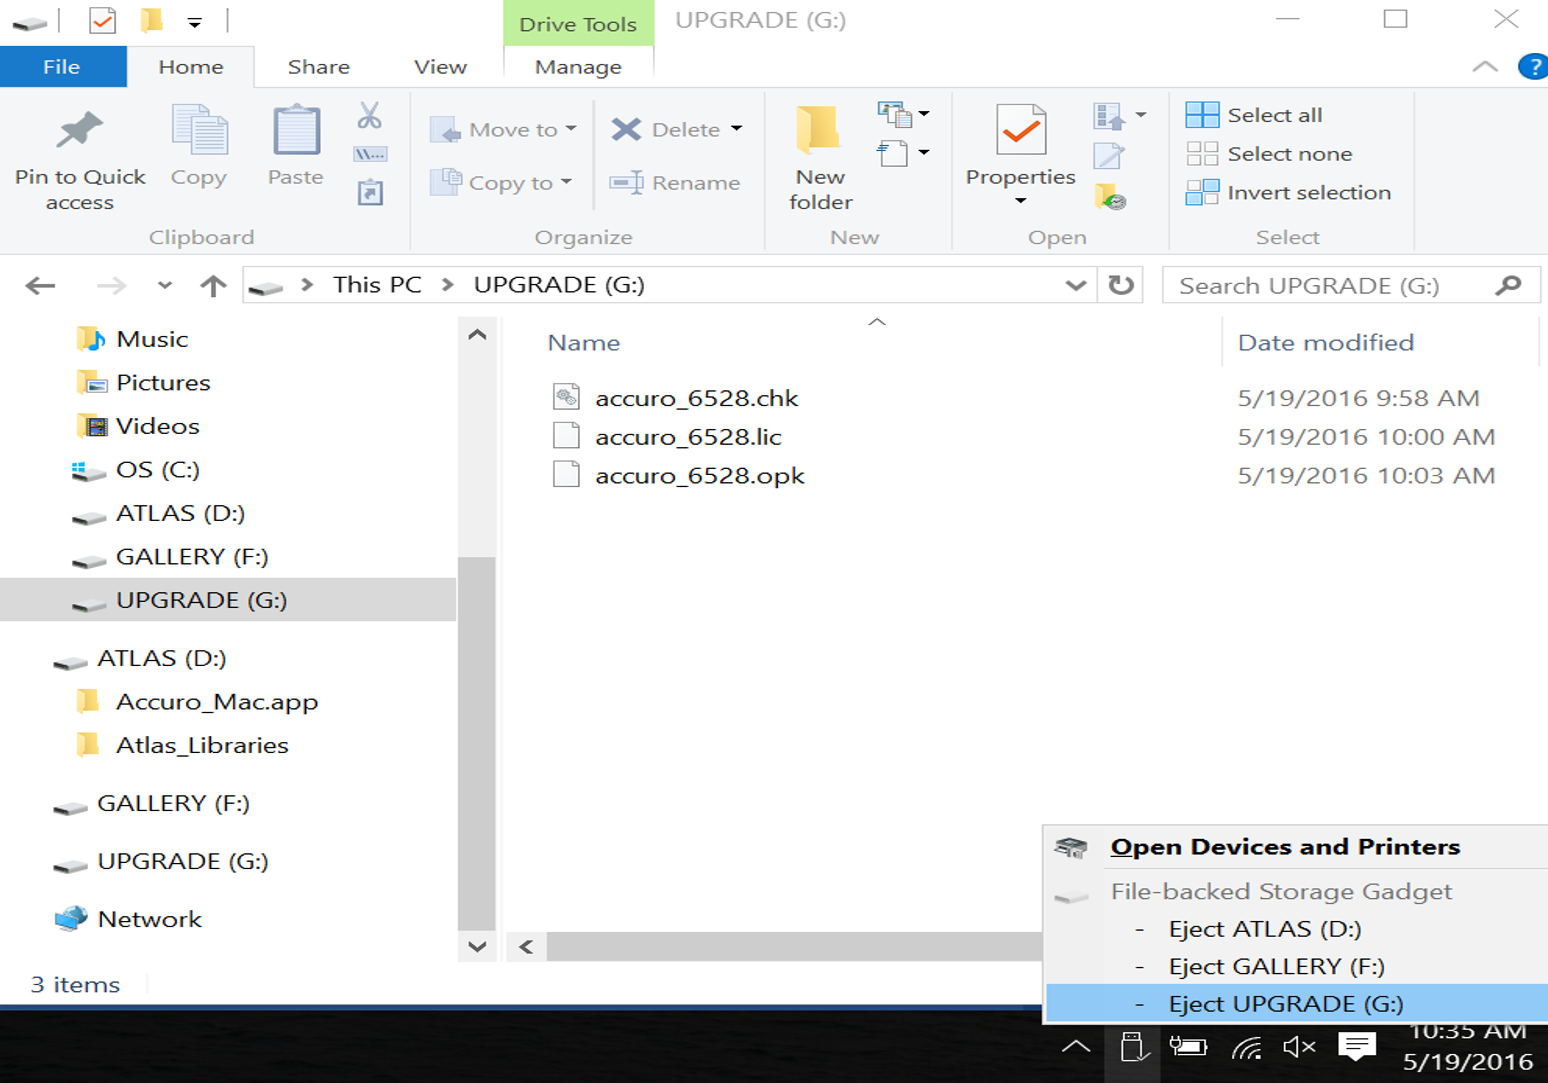The height and width of the screenshot is (1083, 1548).
Task: Sort by Date modified column header
Action: click(x=1325, y=343)
